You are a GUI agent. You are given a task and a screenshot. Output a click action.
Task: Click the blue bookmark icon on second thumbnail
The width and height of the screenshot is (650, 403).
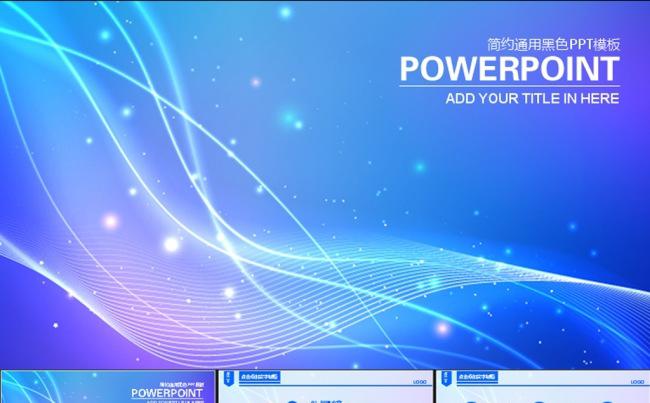point(229,378)
